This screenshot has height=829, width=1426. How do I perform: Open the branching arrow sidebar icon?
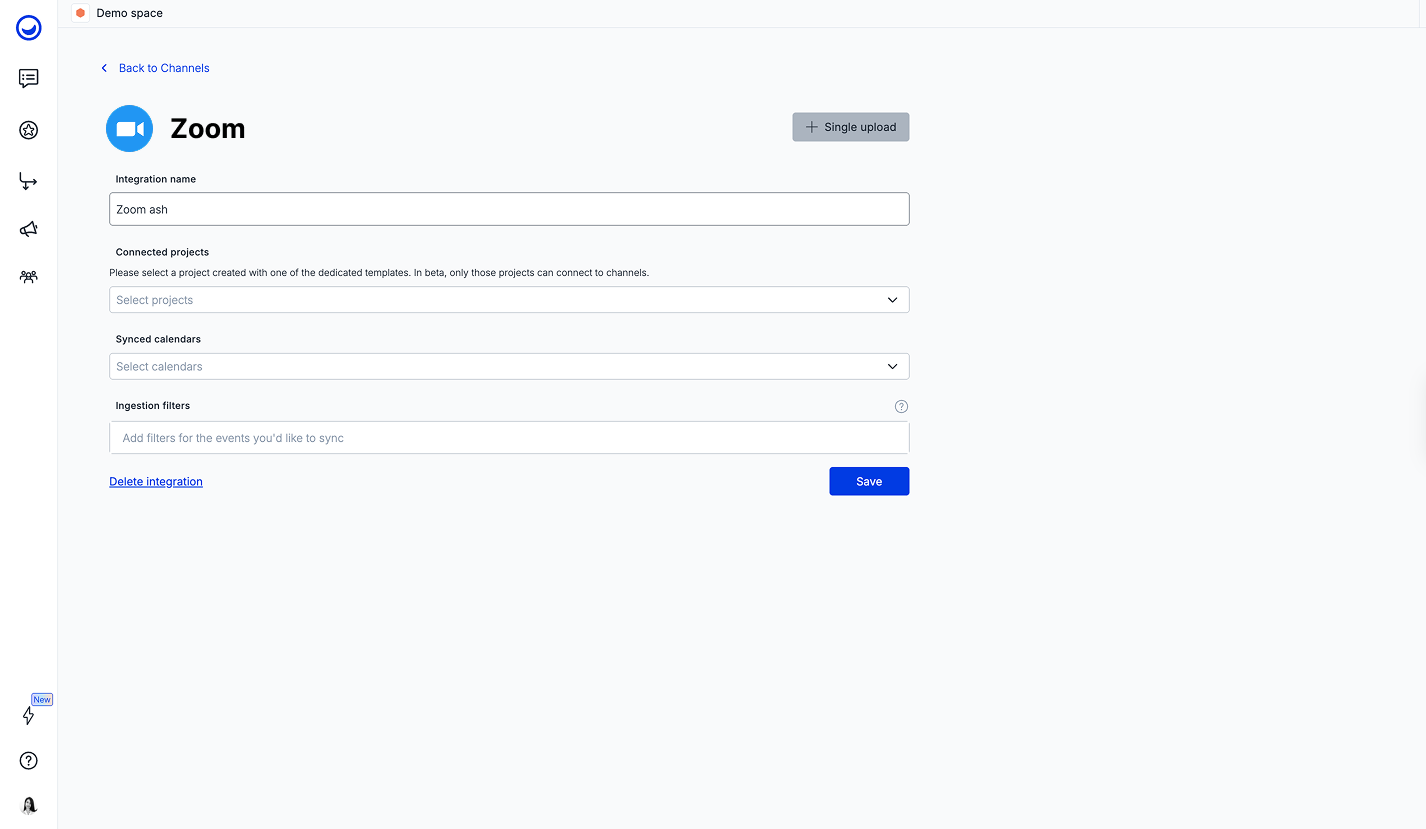[x=28, y=181]
